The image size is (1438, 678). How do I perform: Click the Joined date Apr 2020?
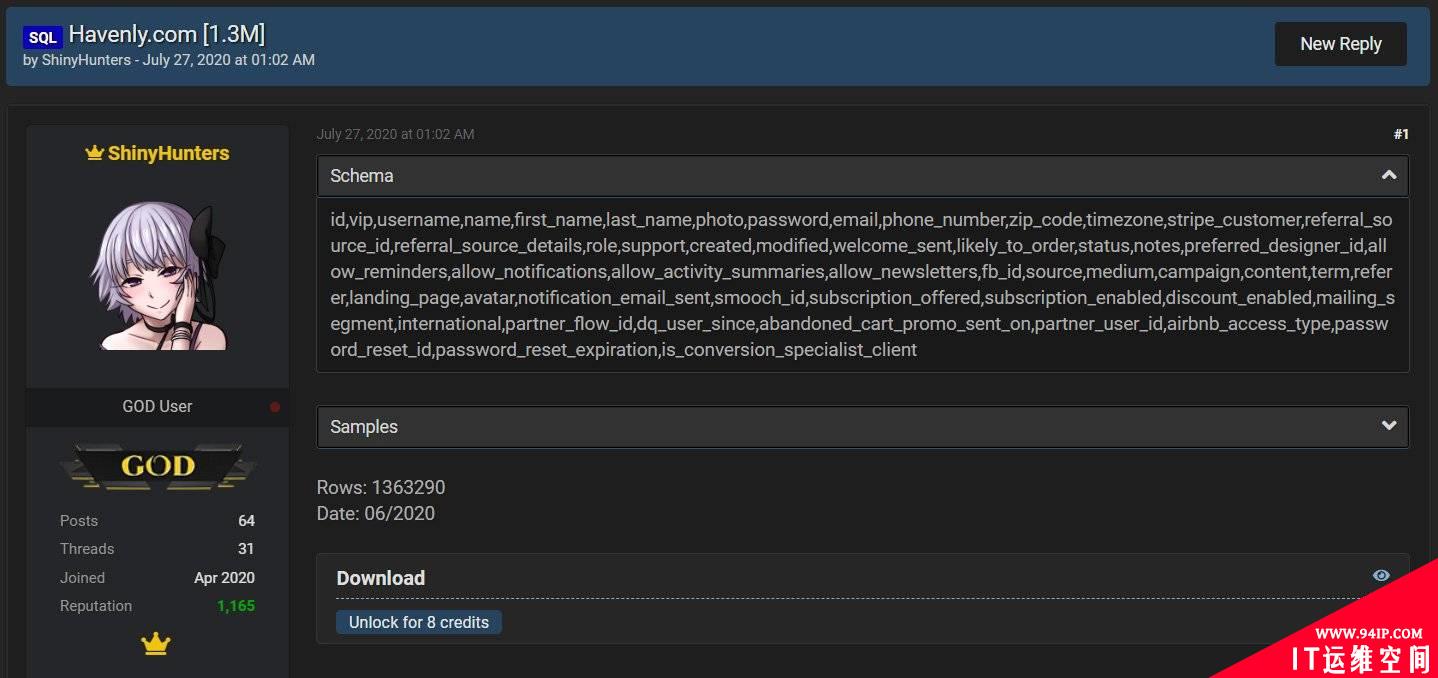point(224,578)
